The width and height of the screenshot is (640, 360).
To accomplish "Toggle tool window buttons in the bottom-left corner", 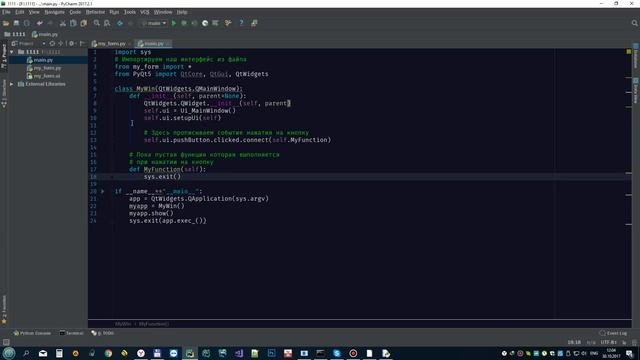I will [6, 342].
